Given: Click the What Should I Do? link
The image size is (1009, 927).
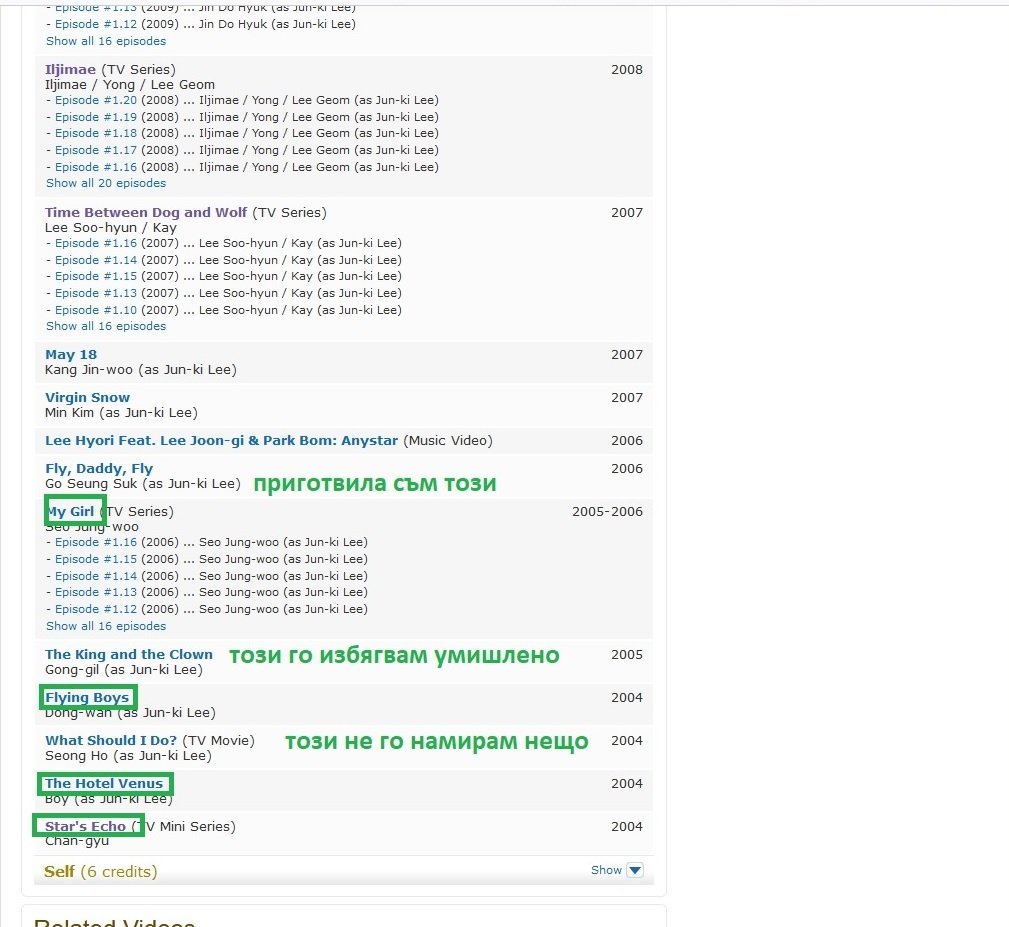Looking at the screenshot, I should (111, 741).
